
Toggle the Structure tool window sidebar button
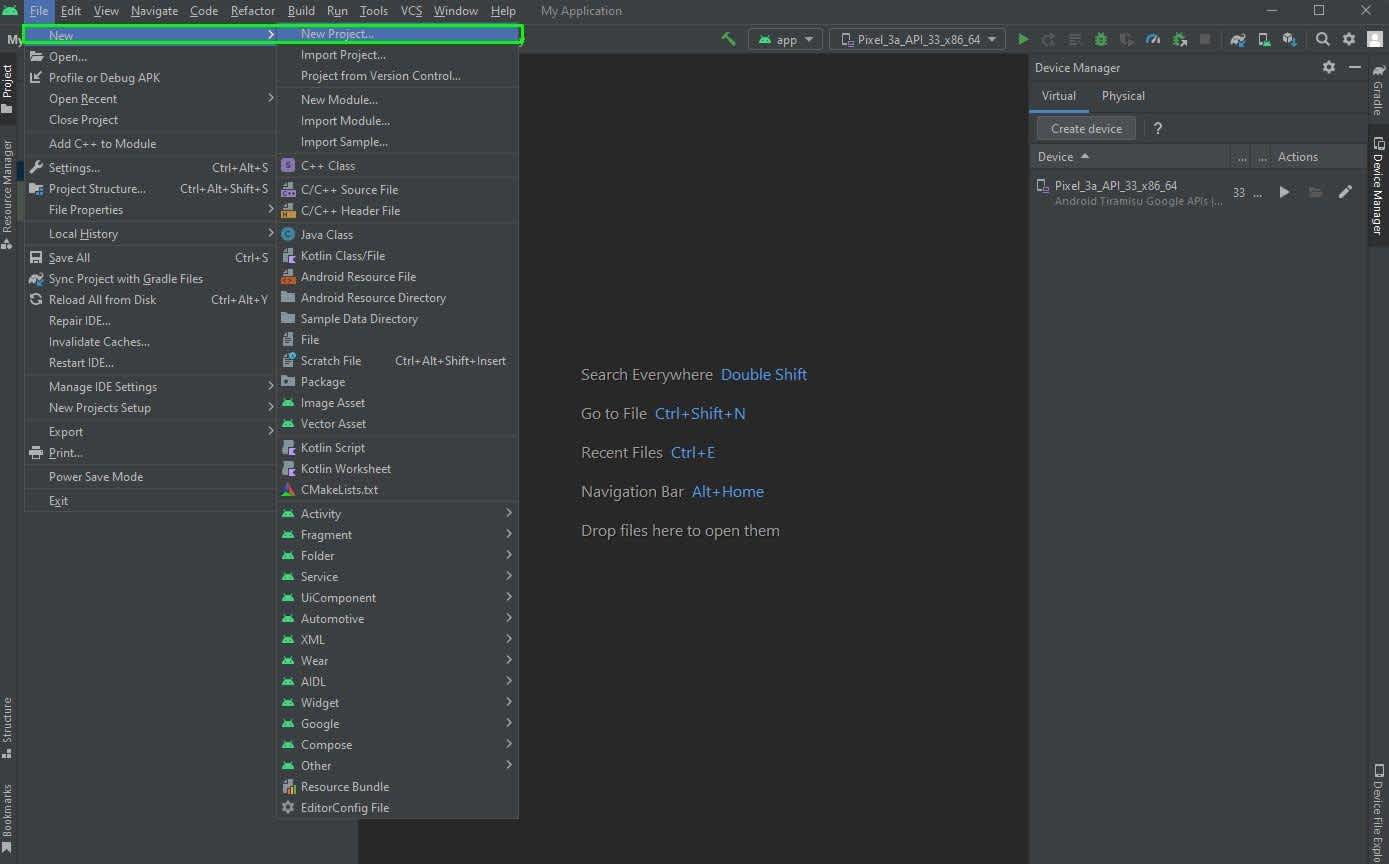click(7, 726)
